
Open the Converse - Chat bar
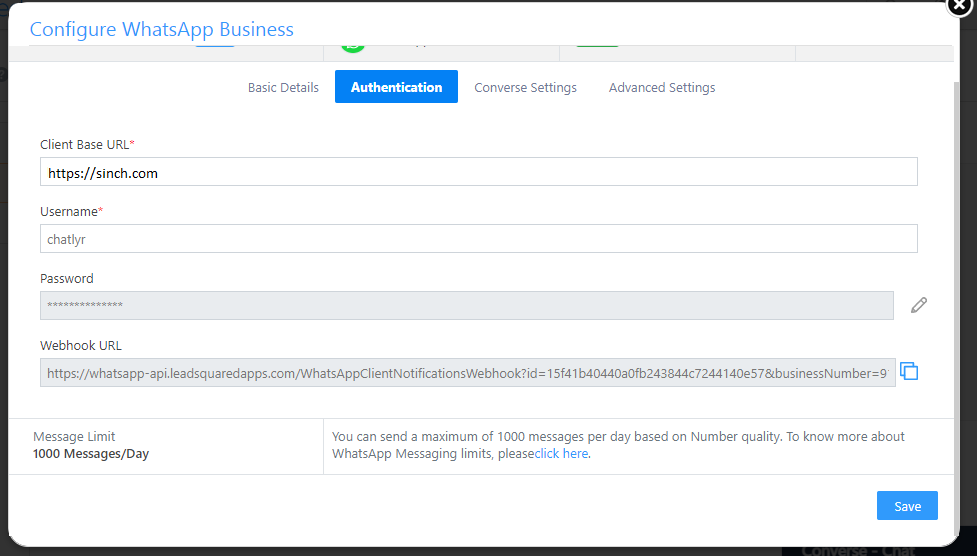[858, 549]
